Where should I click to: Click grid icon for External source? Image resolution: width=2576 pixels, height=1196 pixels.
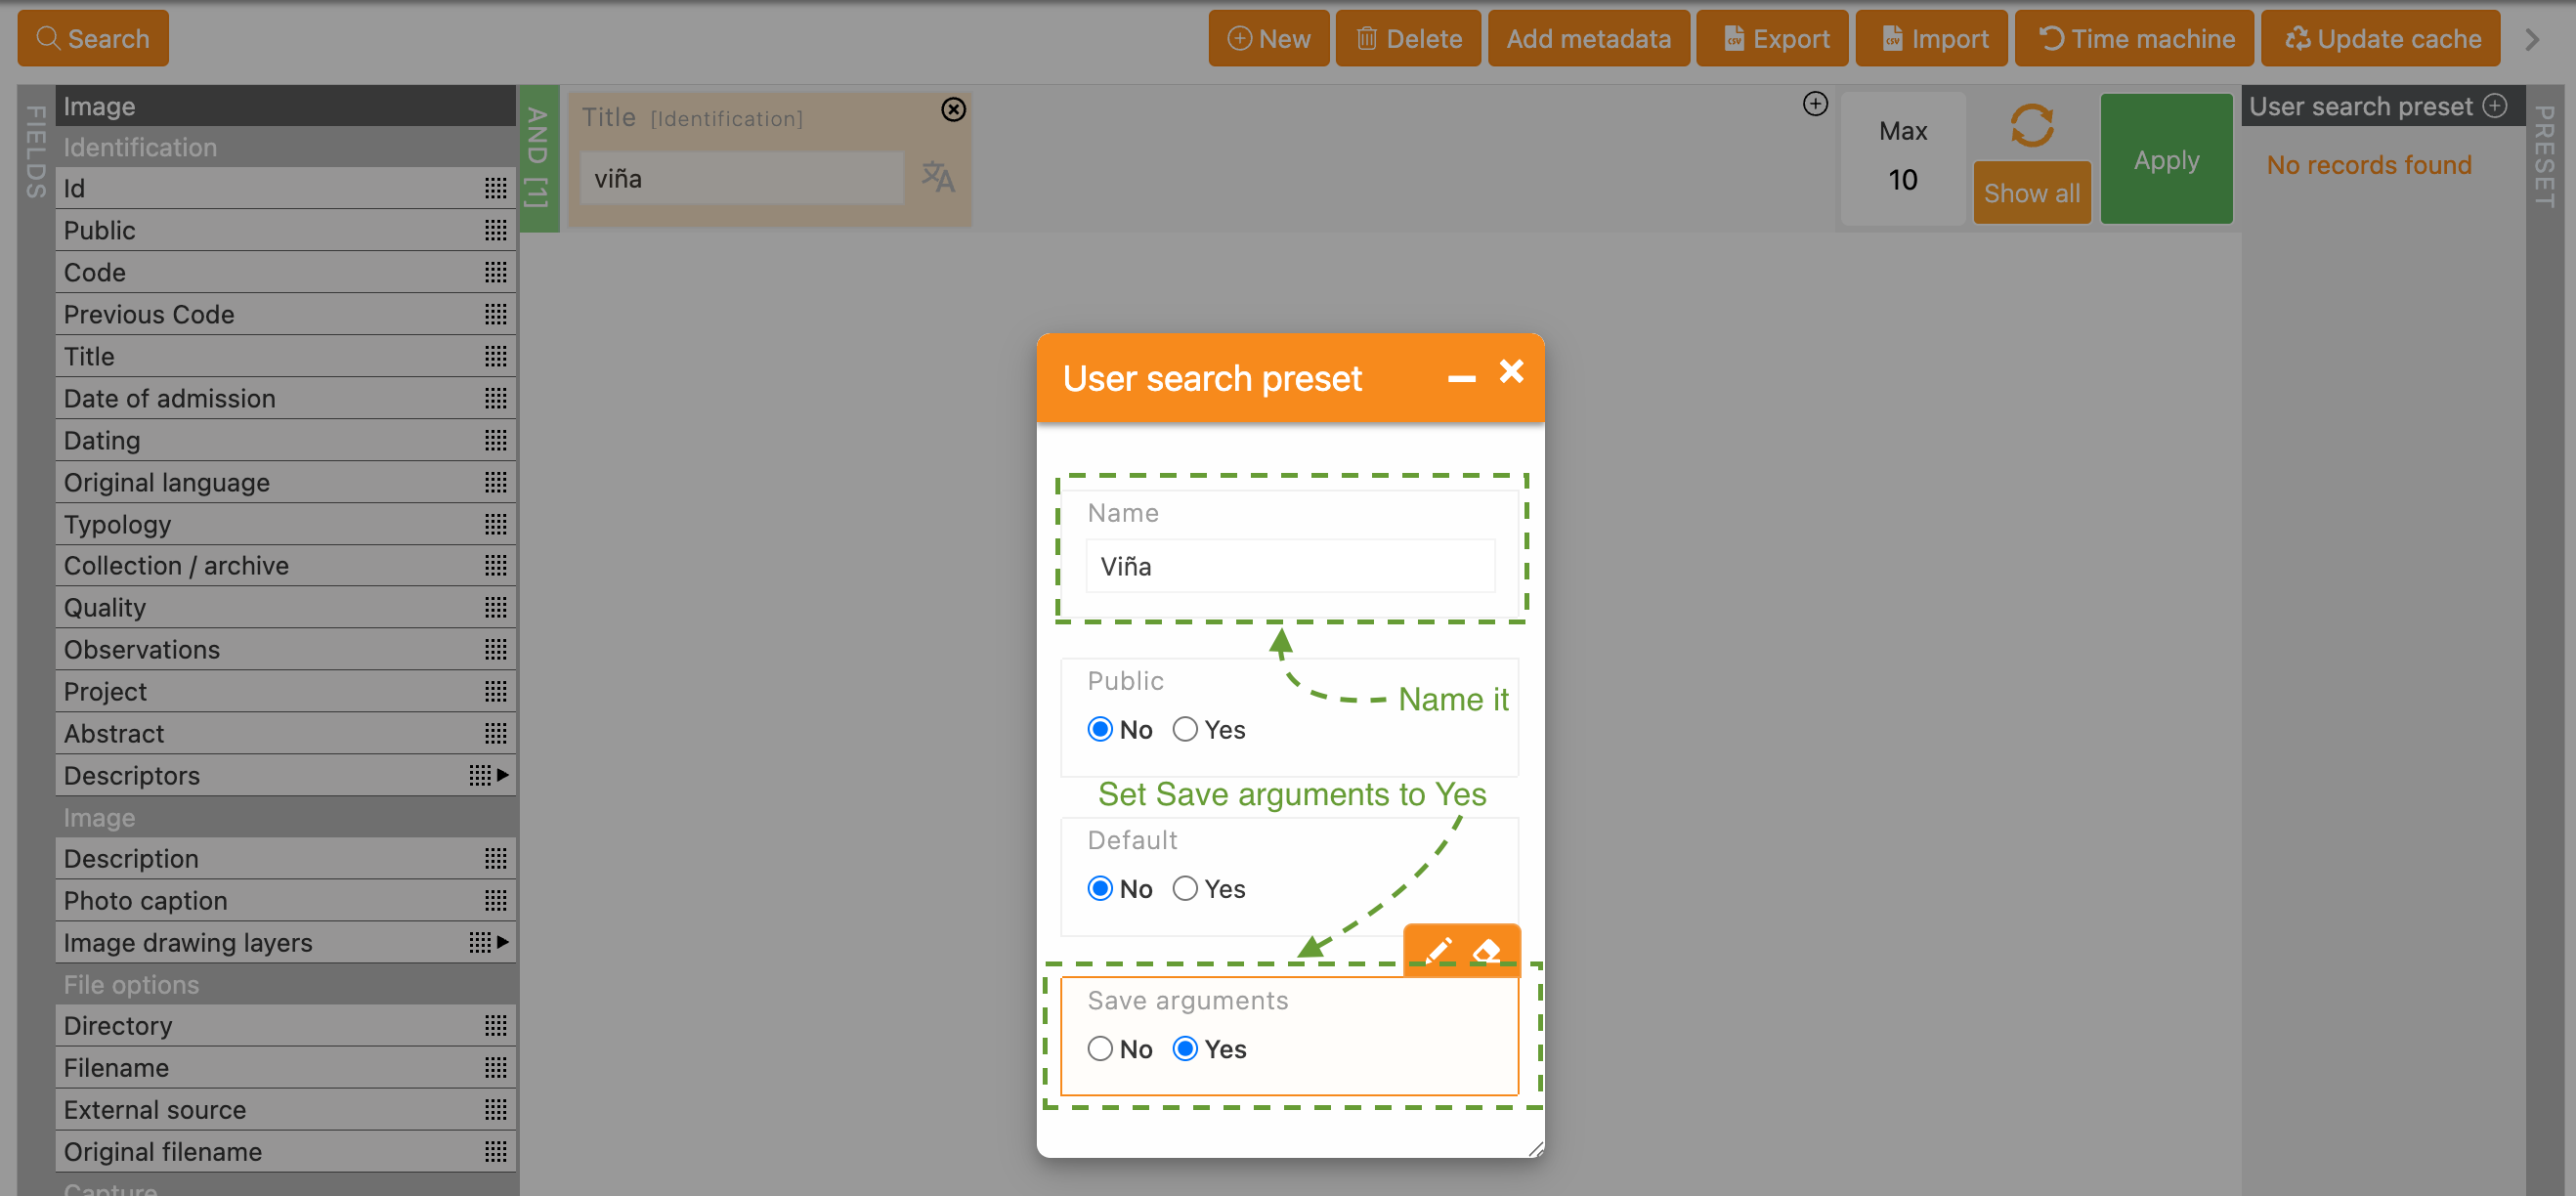(x=495, y=1109)
